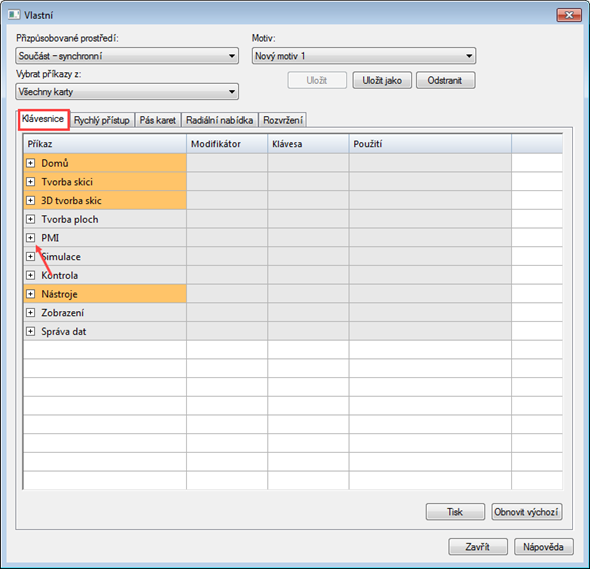The height and width of the screenshot is (569, 590).
Task: Expand the Simulace command group
Action: pyautogui.click(x=30, y=257)
